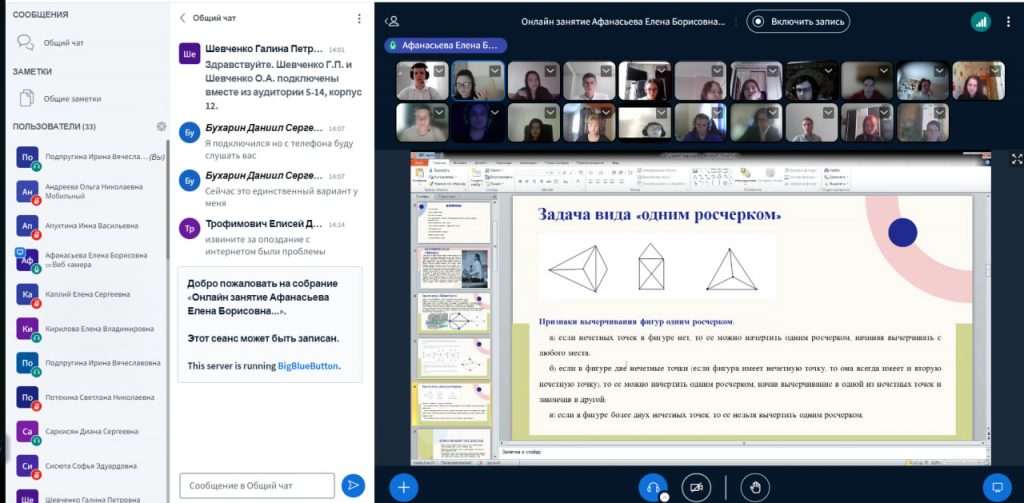Viewport: 1024px width, 503px height.
Task: Select user Подпругина Ирина Вячеславовна
Action: coord(89,363)
